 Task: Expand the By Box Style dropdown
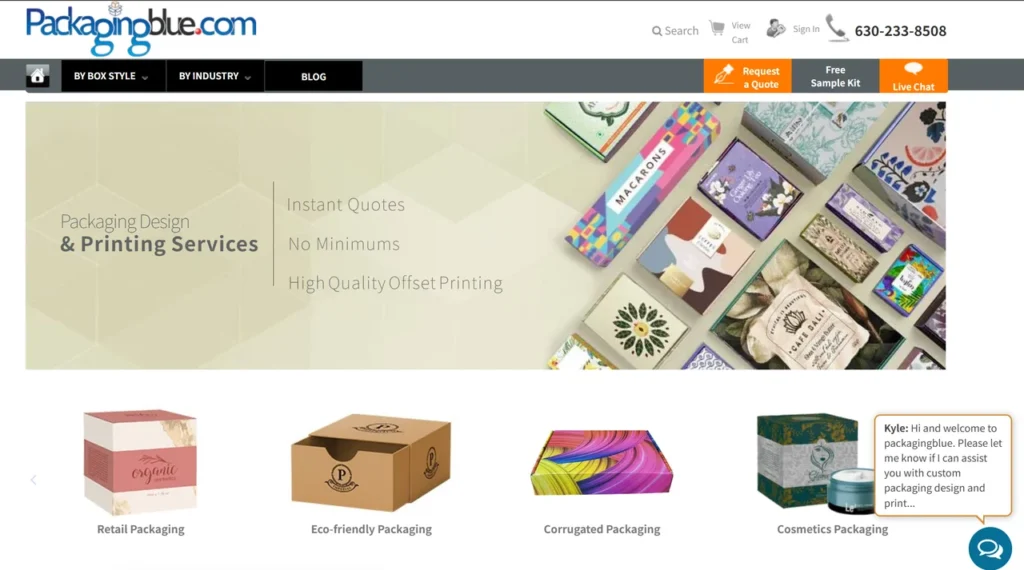(x=111, y=76)
